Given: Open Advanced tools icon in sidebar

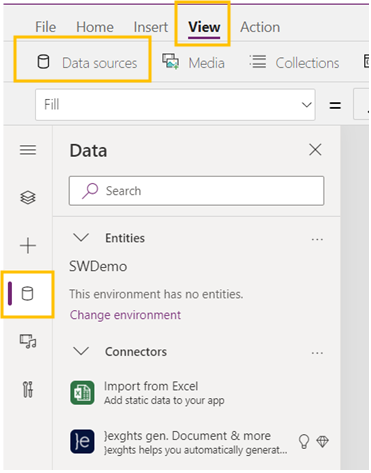Looking at the screenshot, I should (28, 389).
